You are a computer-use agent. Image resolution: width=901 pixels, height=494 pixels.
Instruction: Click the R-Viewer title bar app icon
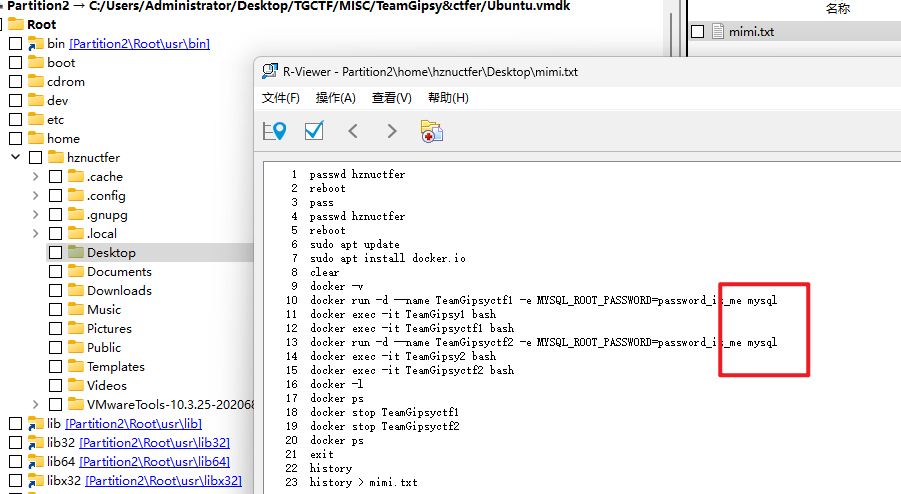point(269,71)
